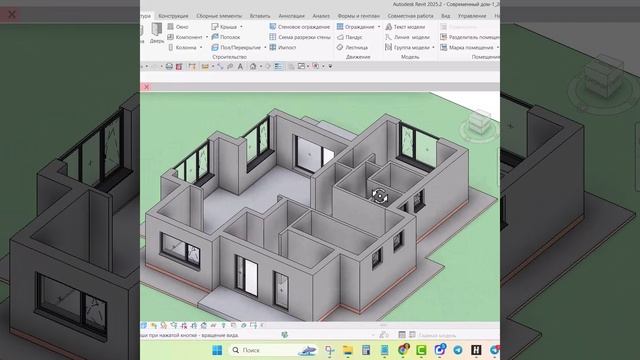Select Разделитель помещений tool
This screenshot has width=640, height=360.
(470, 37)
